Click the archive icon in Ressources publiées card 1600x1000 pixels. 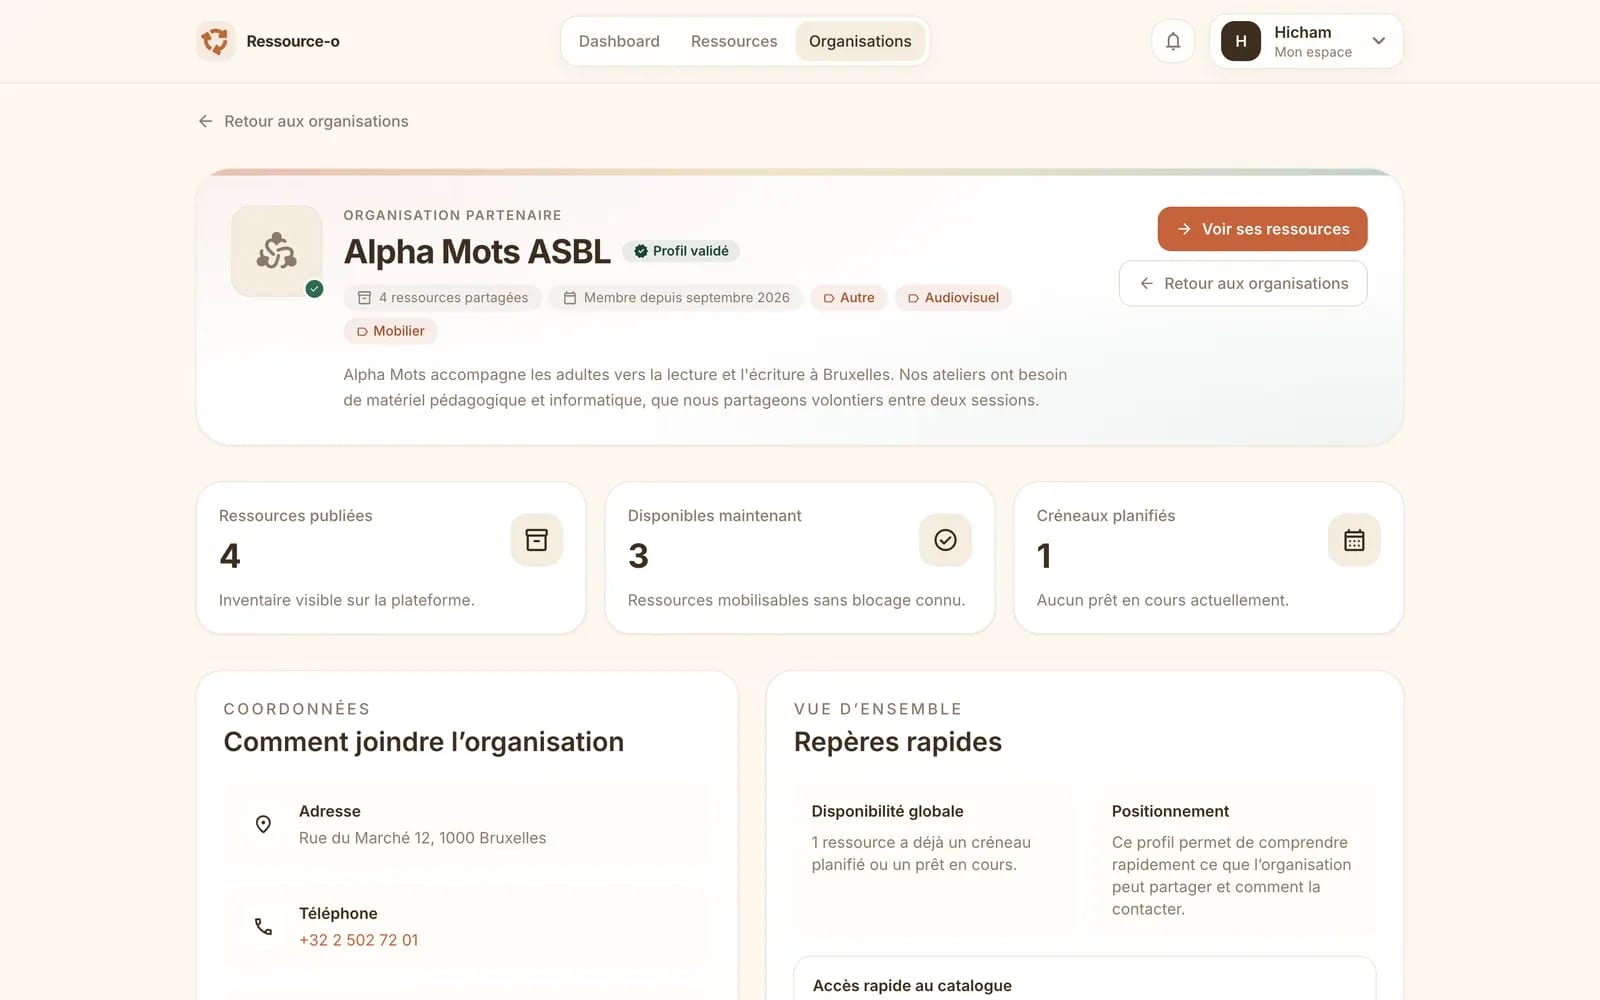pos(537,540)
